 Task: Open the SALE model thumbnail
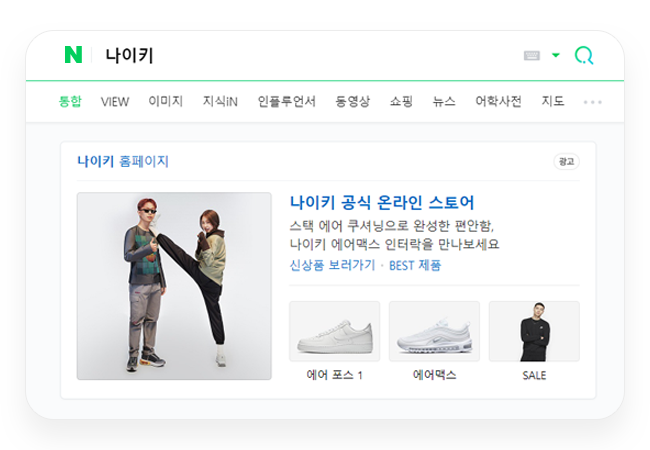coord(534,331)
